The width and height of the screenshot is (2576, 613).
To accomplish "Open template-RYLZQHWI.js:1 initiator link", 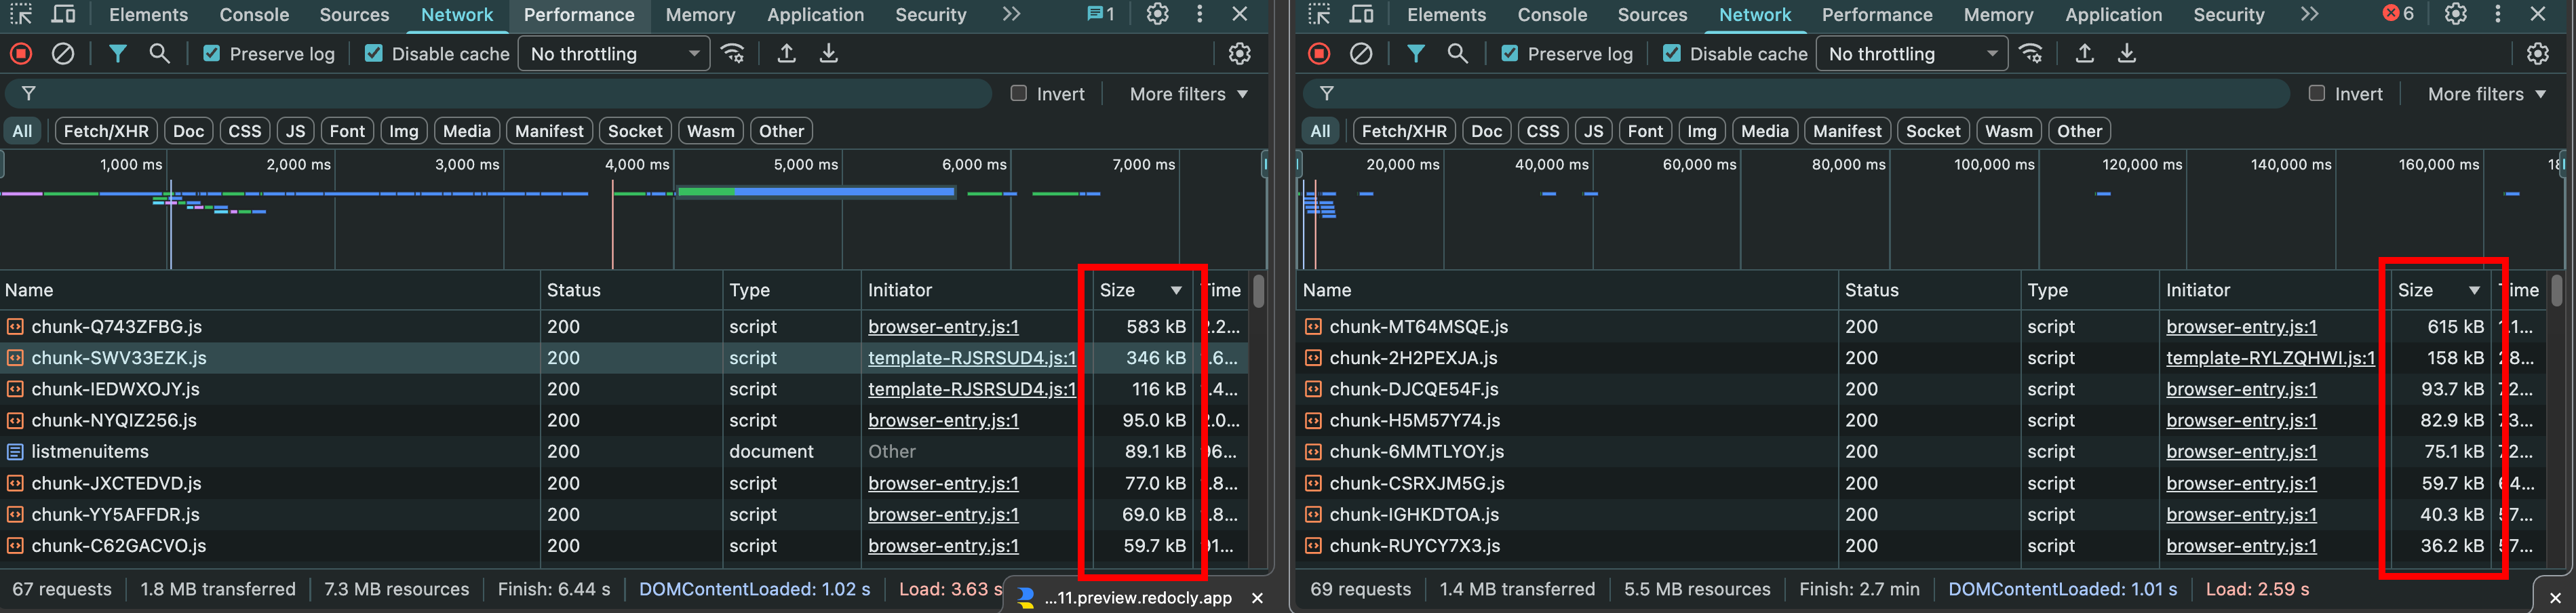I will tap(2270, 358).
